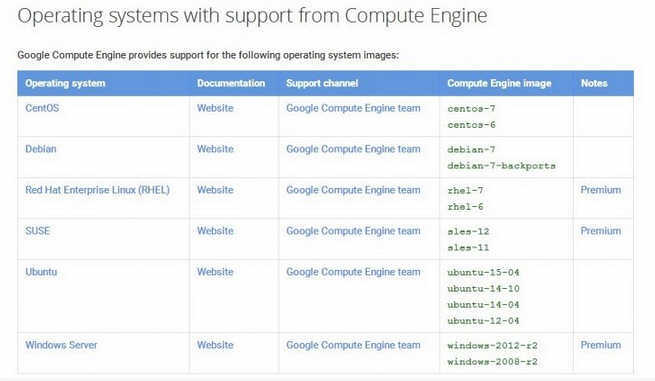Visit the Website link for Debian
This screenshot has width=655, height=381.
click(x=215, y=149)
